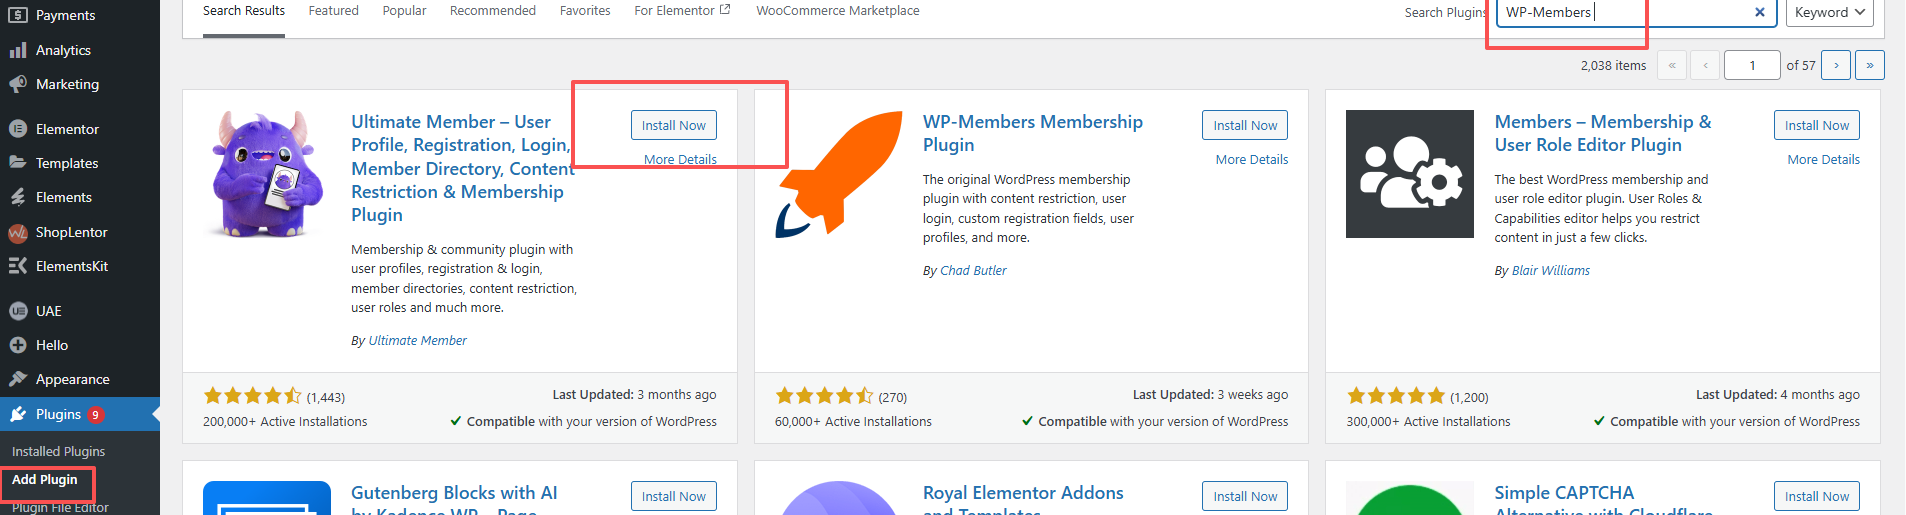
Task: Click author link Blair Williams
Action: click(1551, 271)
